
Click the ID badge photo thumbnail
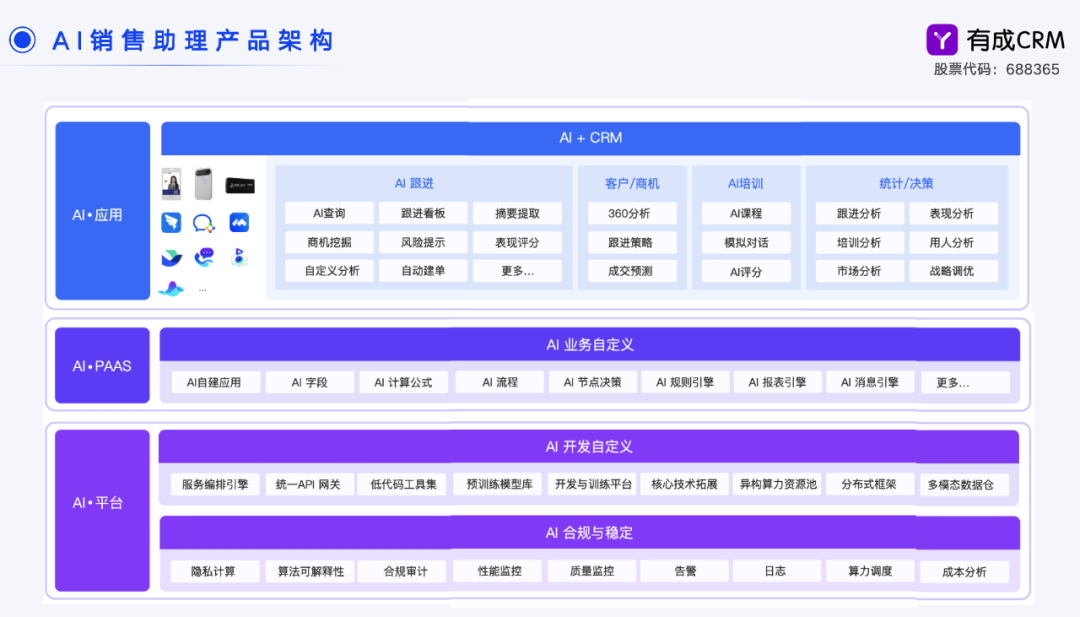tap(172, 184)
